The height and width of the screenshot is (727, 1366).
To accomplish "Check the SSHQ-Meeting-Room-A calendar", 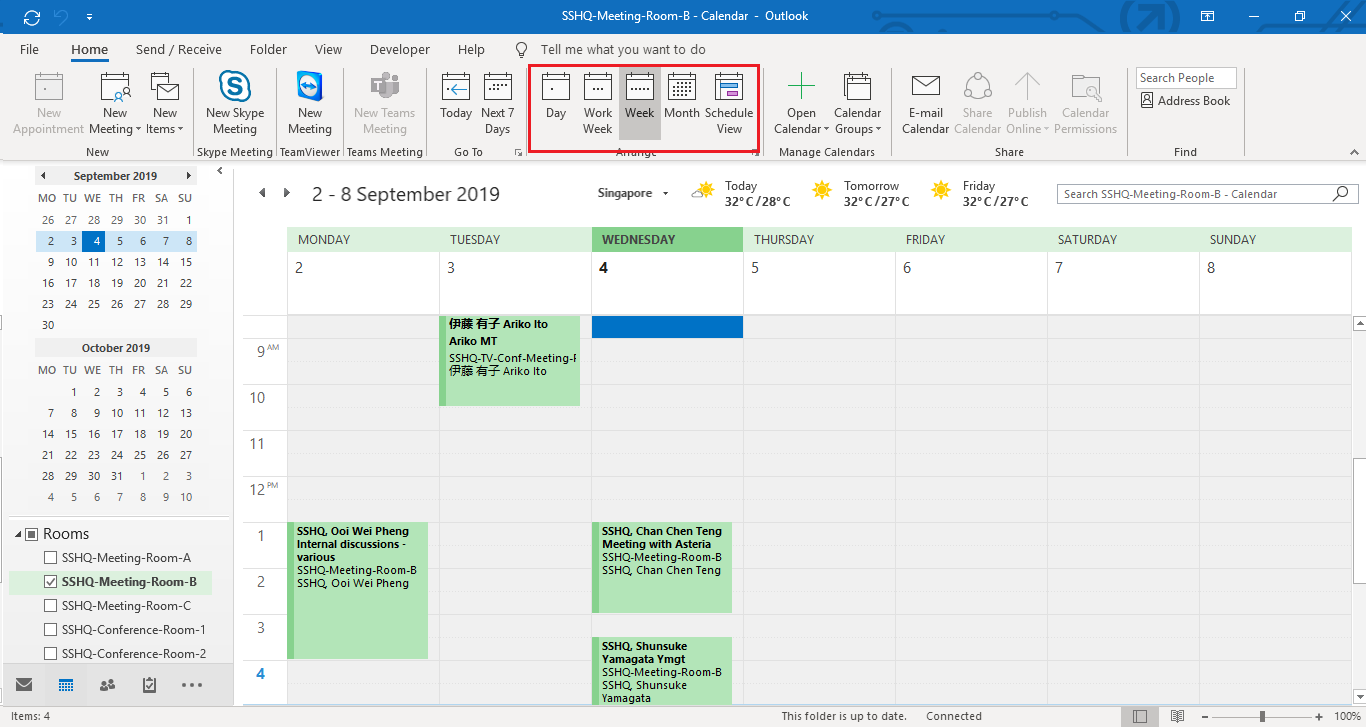I will click(51, 558).
